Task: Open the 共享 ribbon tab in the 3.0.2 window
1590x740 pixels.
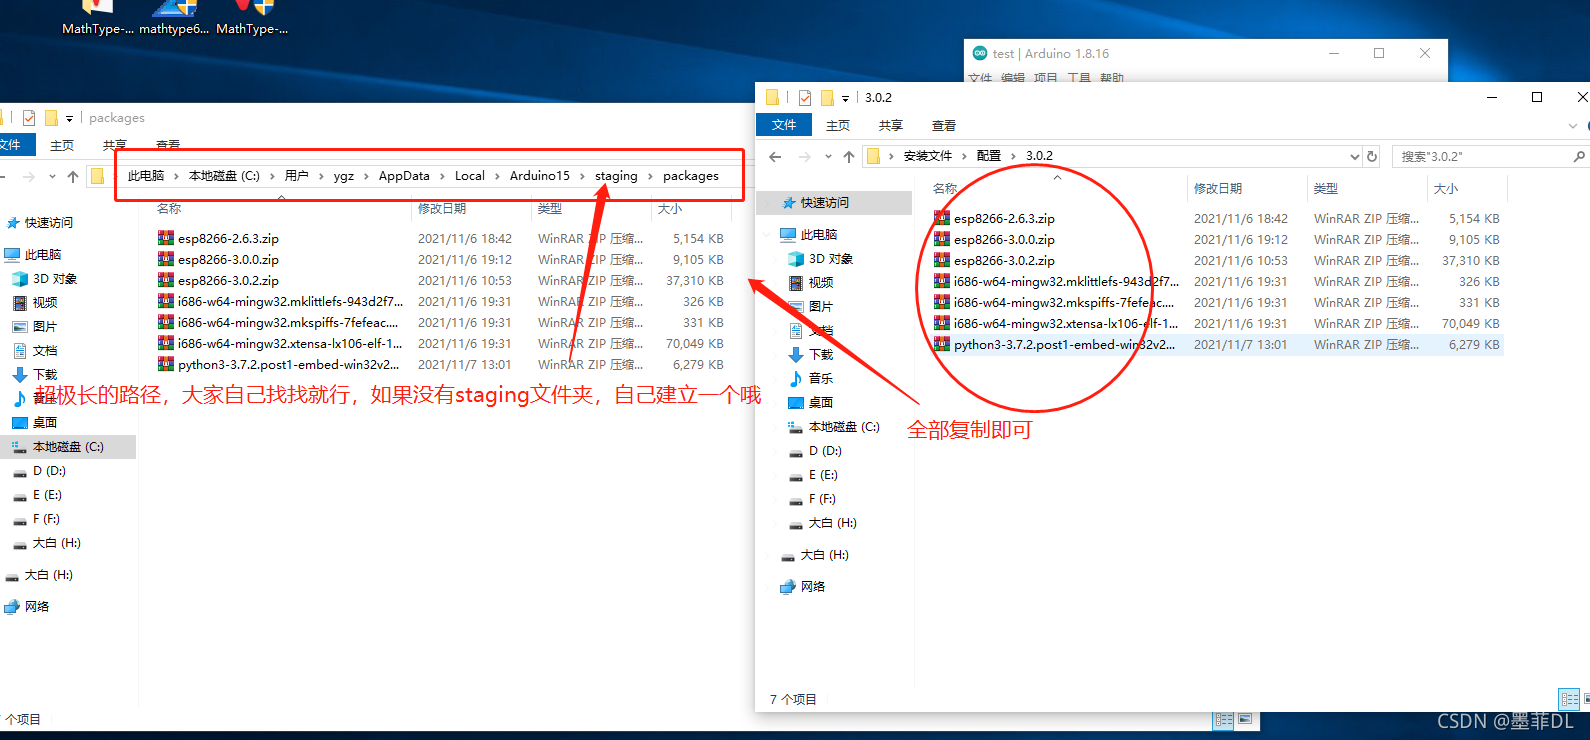Action: [x=891, y=125]
